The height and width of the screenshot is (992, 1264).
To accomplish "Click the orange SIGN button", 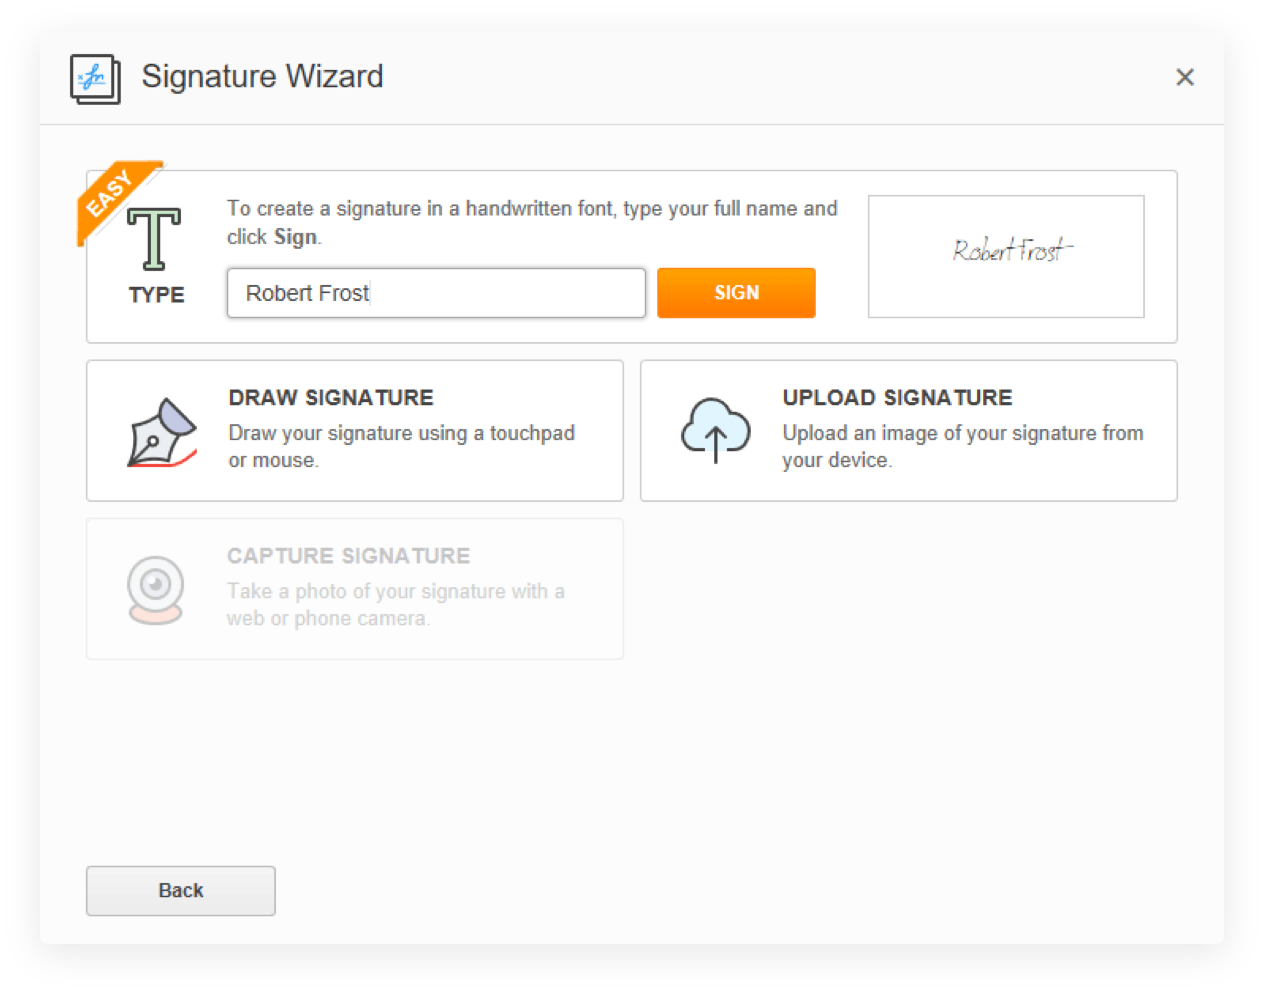I will (x=736, y=293).
